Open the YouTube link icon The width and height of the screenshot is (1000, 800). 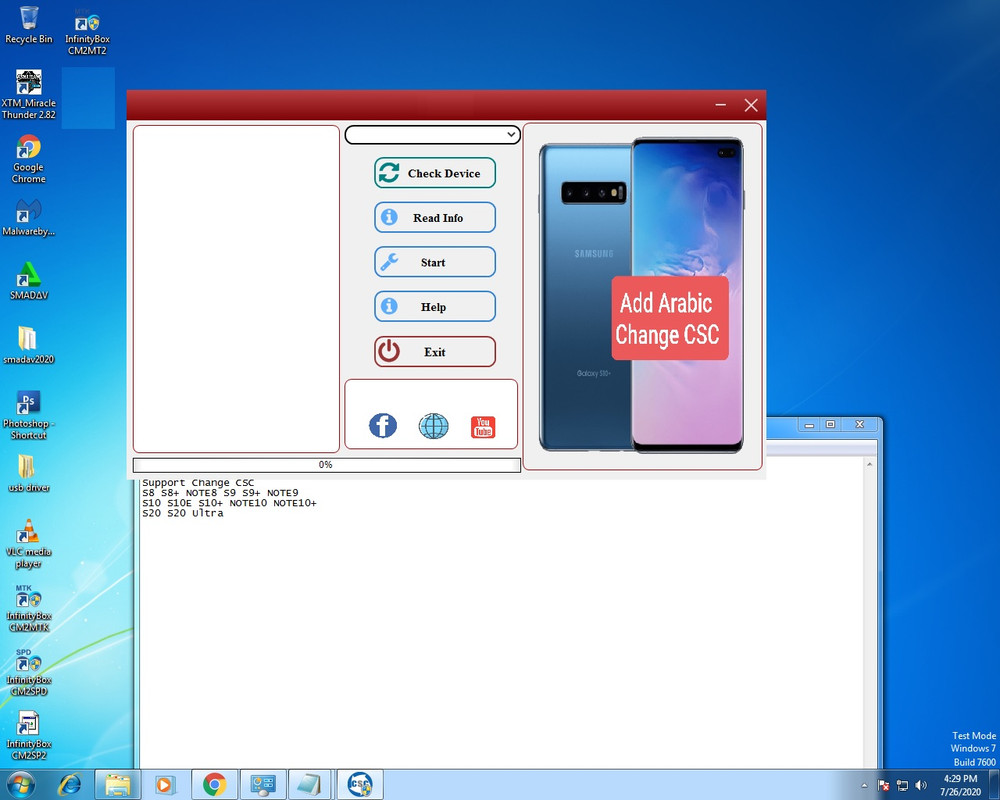(483, 427)
